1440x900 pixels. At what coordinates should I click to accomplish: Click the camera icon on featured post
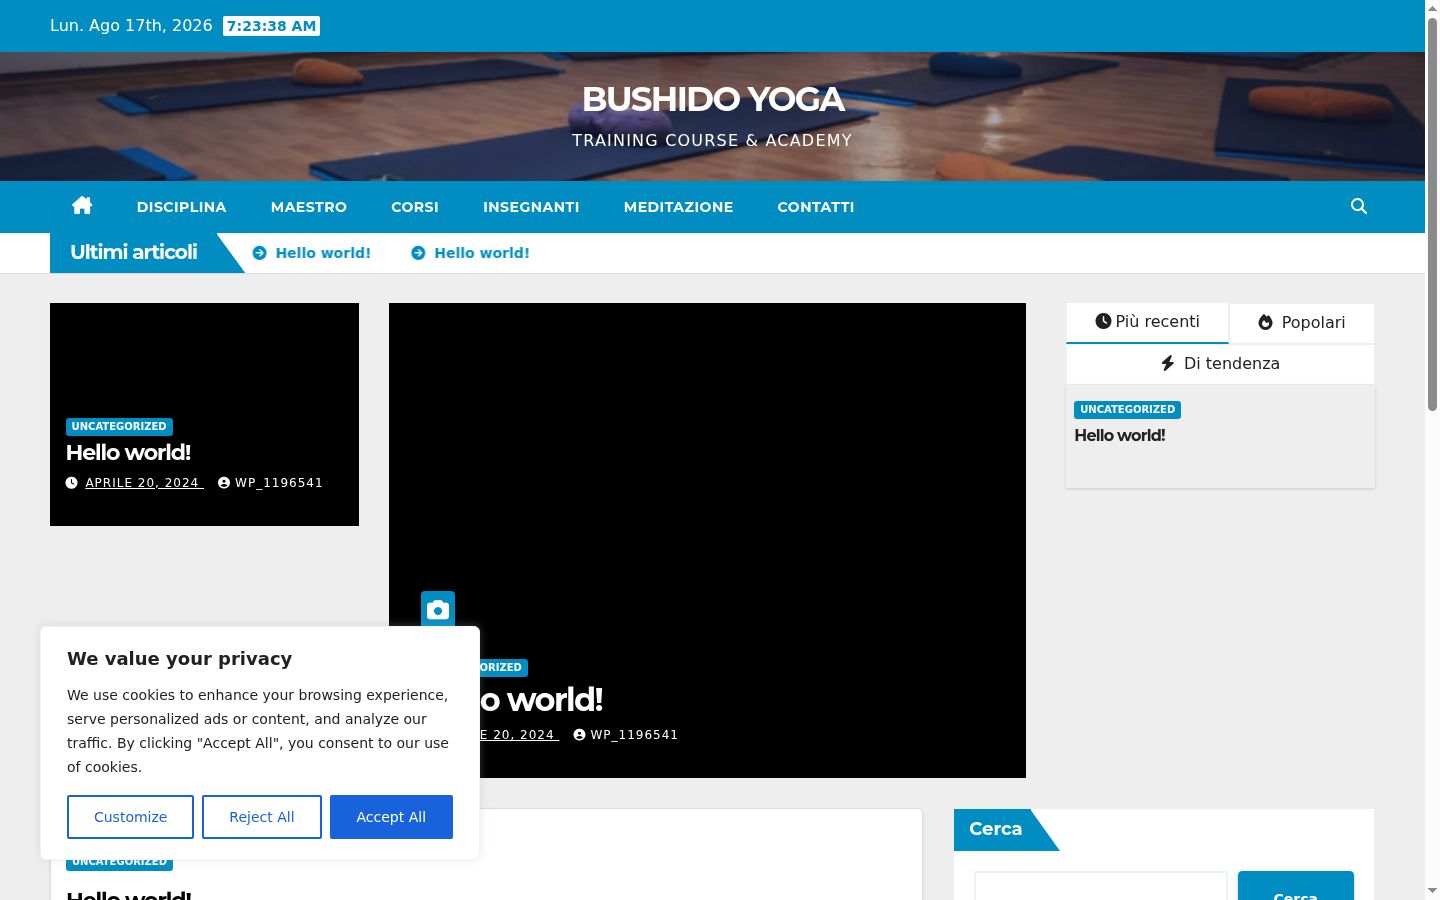pyautogui.click(x=438, y=609)
